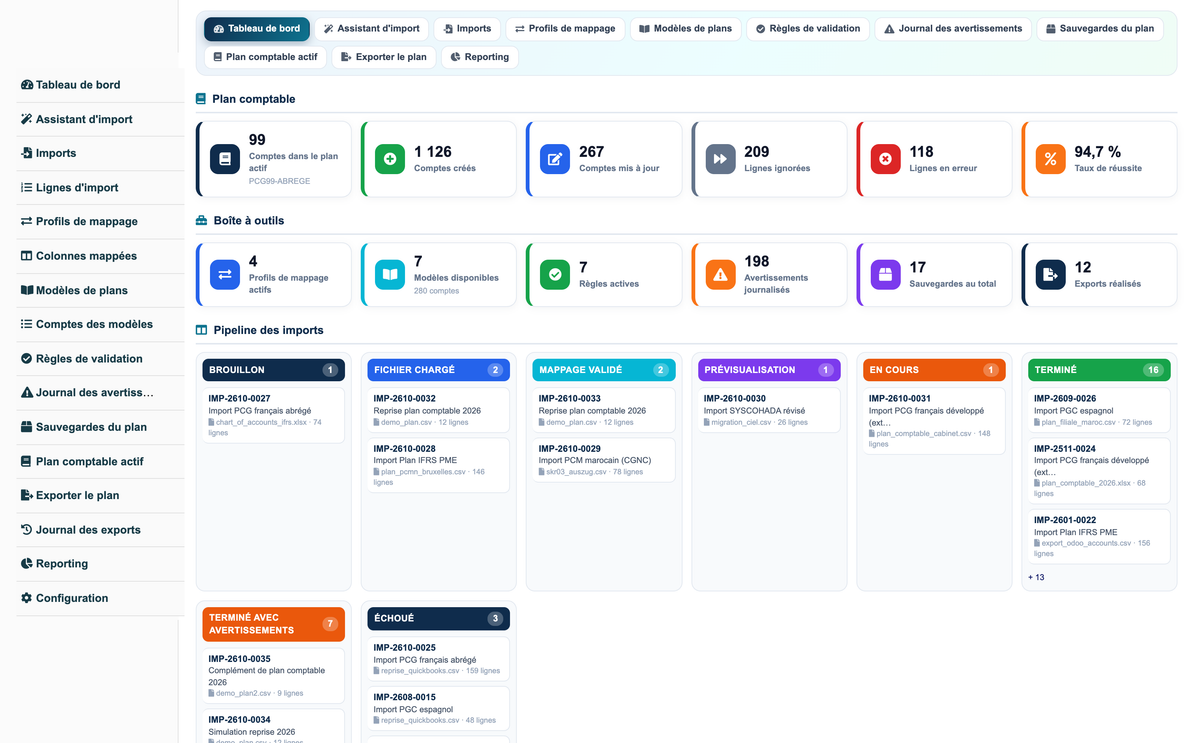The image size is (1200, 743).
Task: Click the Terminé column header
Action: (x=1099, y=370)
